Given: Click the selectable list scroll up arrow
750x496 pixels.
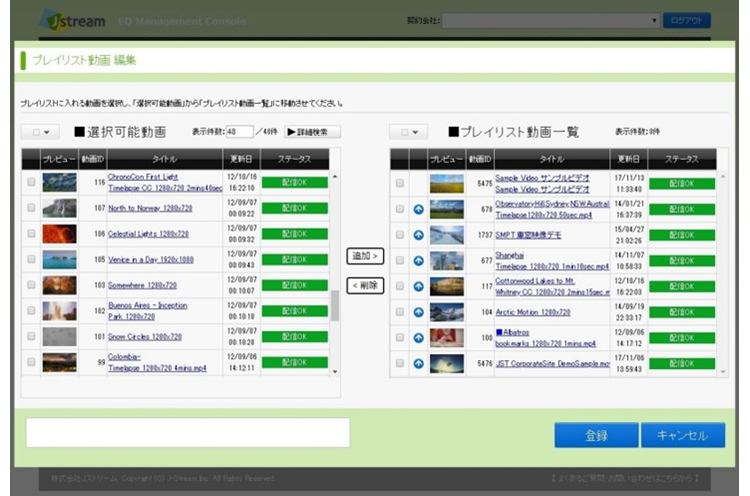Looking at the screenshot, I should tap(335, 176).
